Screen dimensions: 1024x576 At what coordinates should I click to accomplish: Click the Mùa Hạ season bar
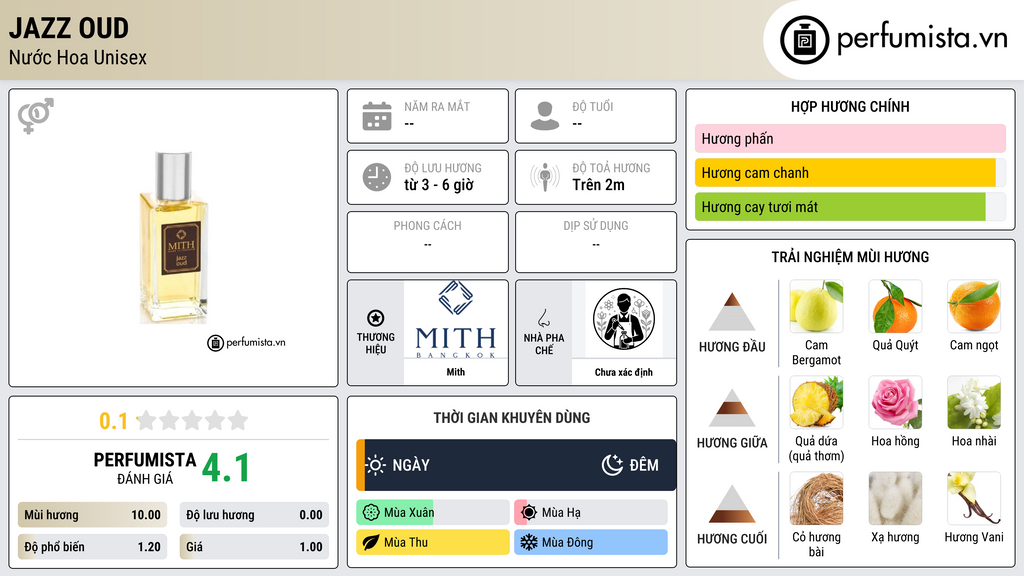click(x=591, y=513)
